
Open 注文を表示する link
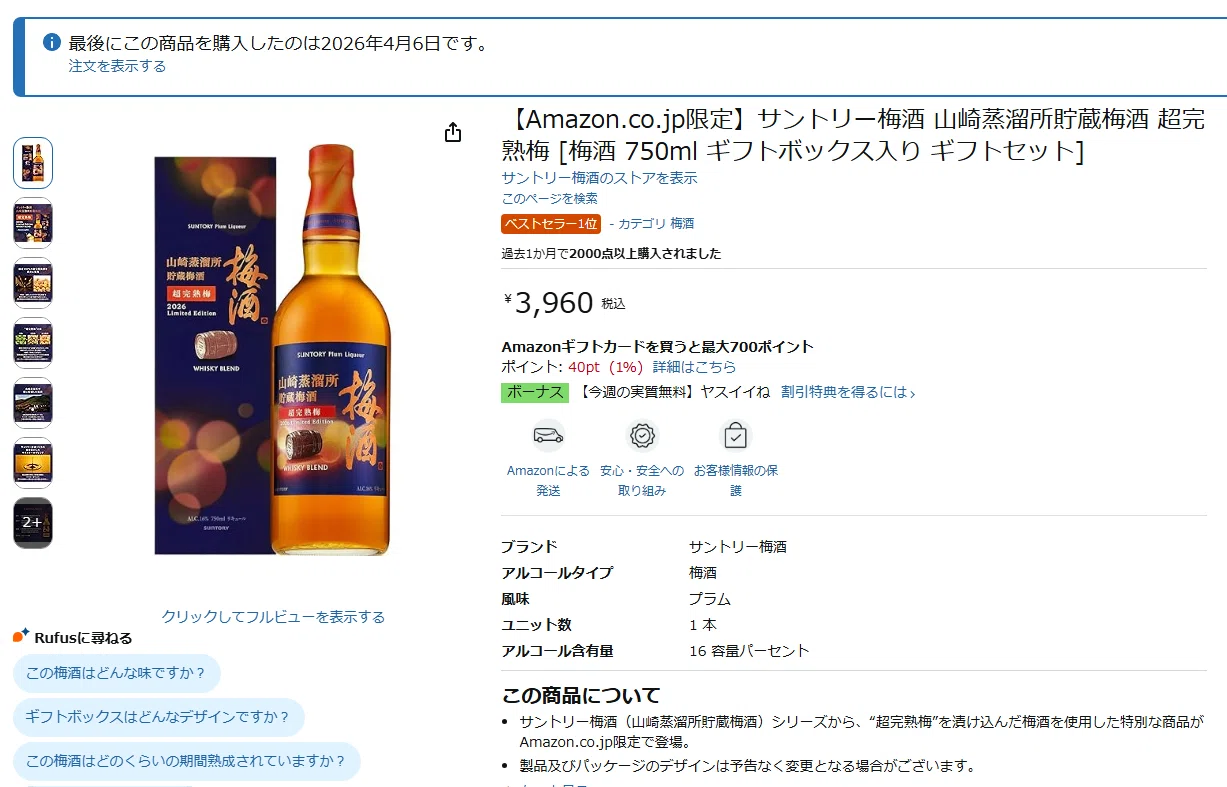click(117, 66)
